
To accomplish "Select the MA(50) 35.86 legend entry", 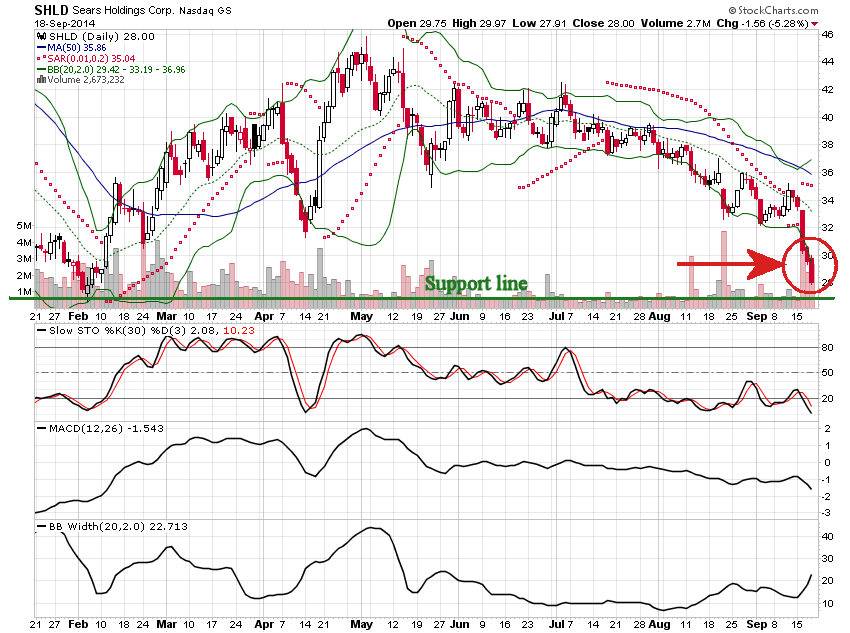I will 76,48.
